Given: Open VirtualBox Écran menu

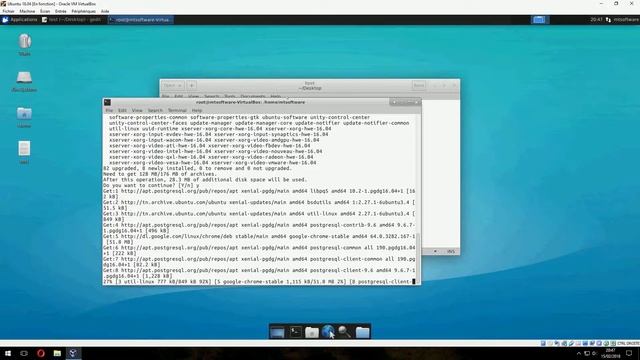Looking at the screenshot, I should 45,11.
